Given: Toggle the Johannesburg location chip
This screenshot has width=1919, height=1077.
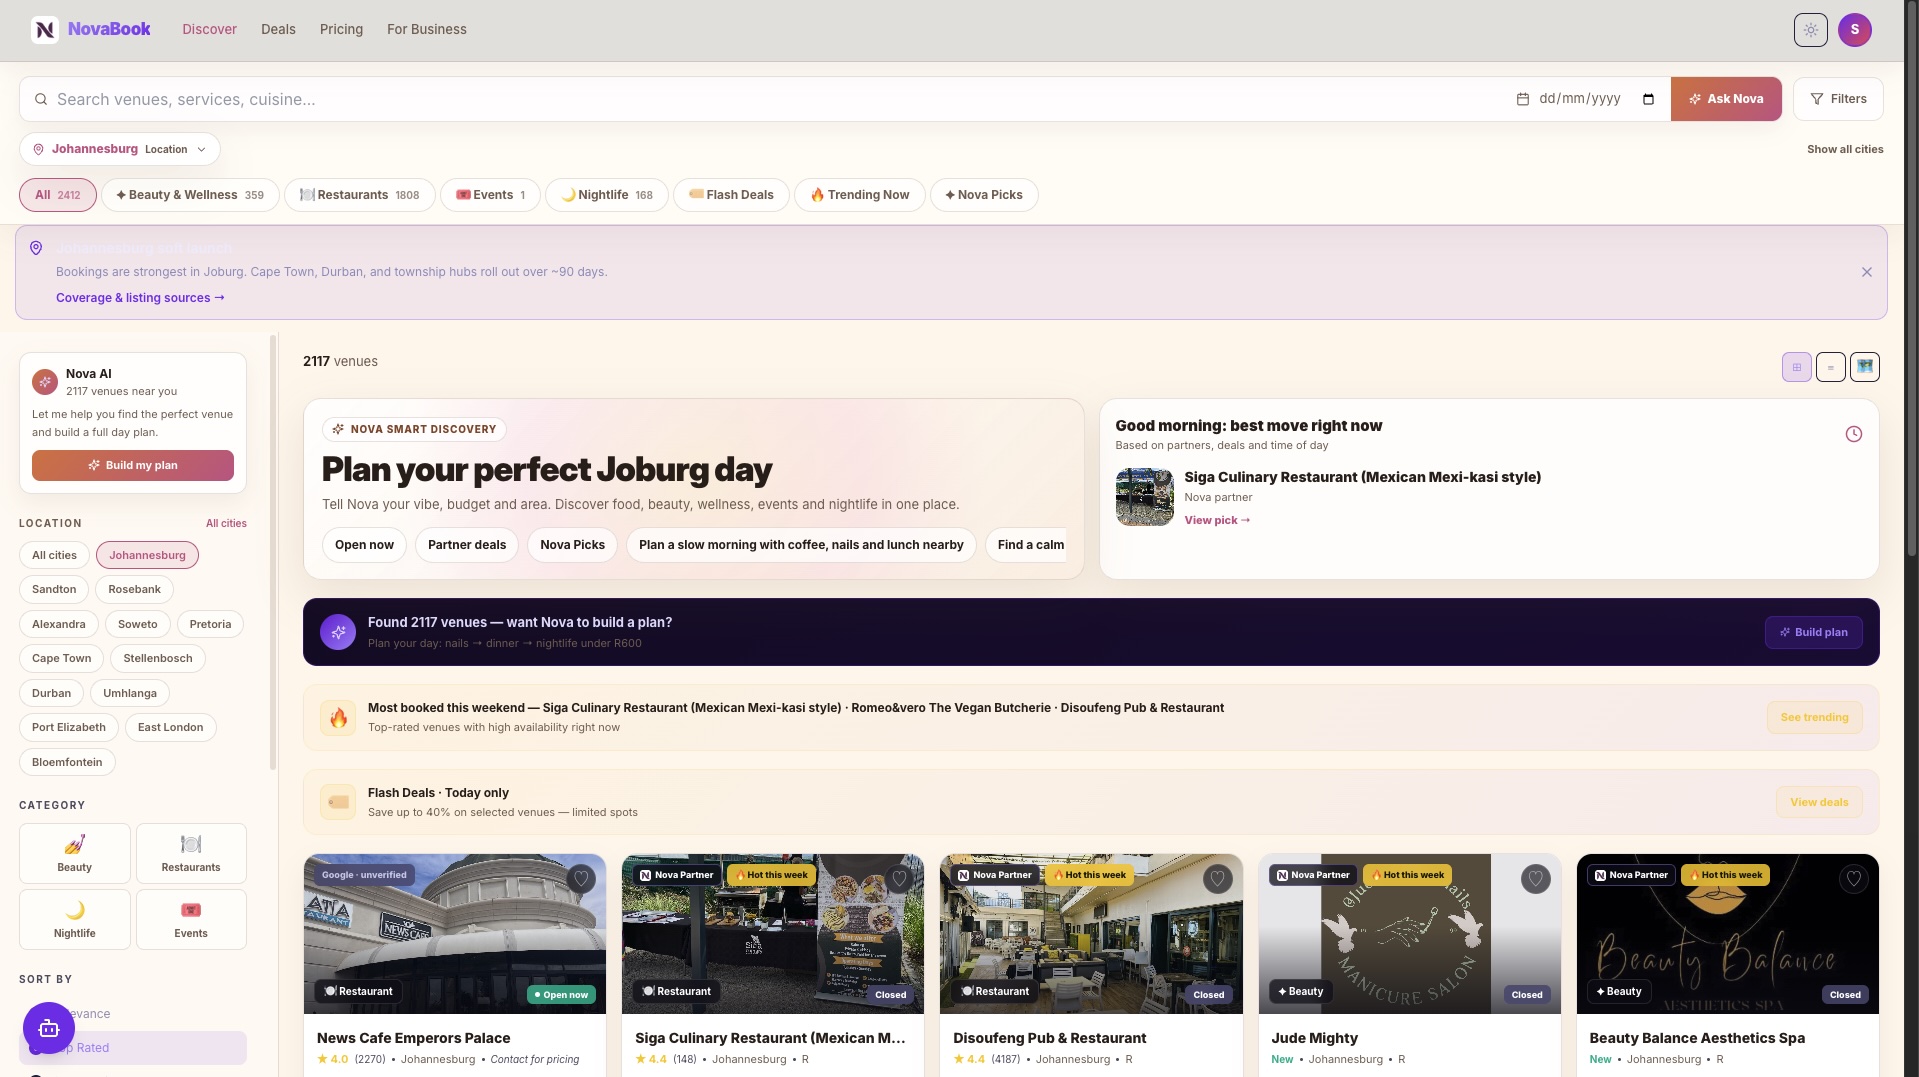Looking at the screenshot, I should click(x=147, y=555).
